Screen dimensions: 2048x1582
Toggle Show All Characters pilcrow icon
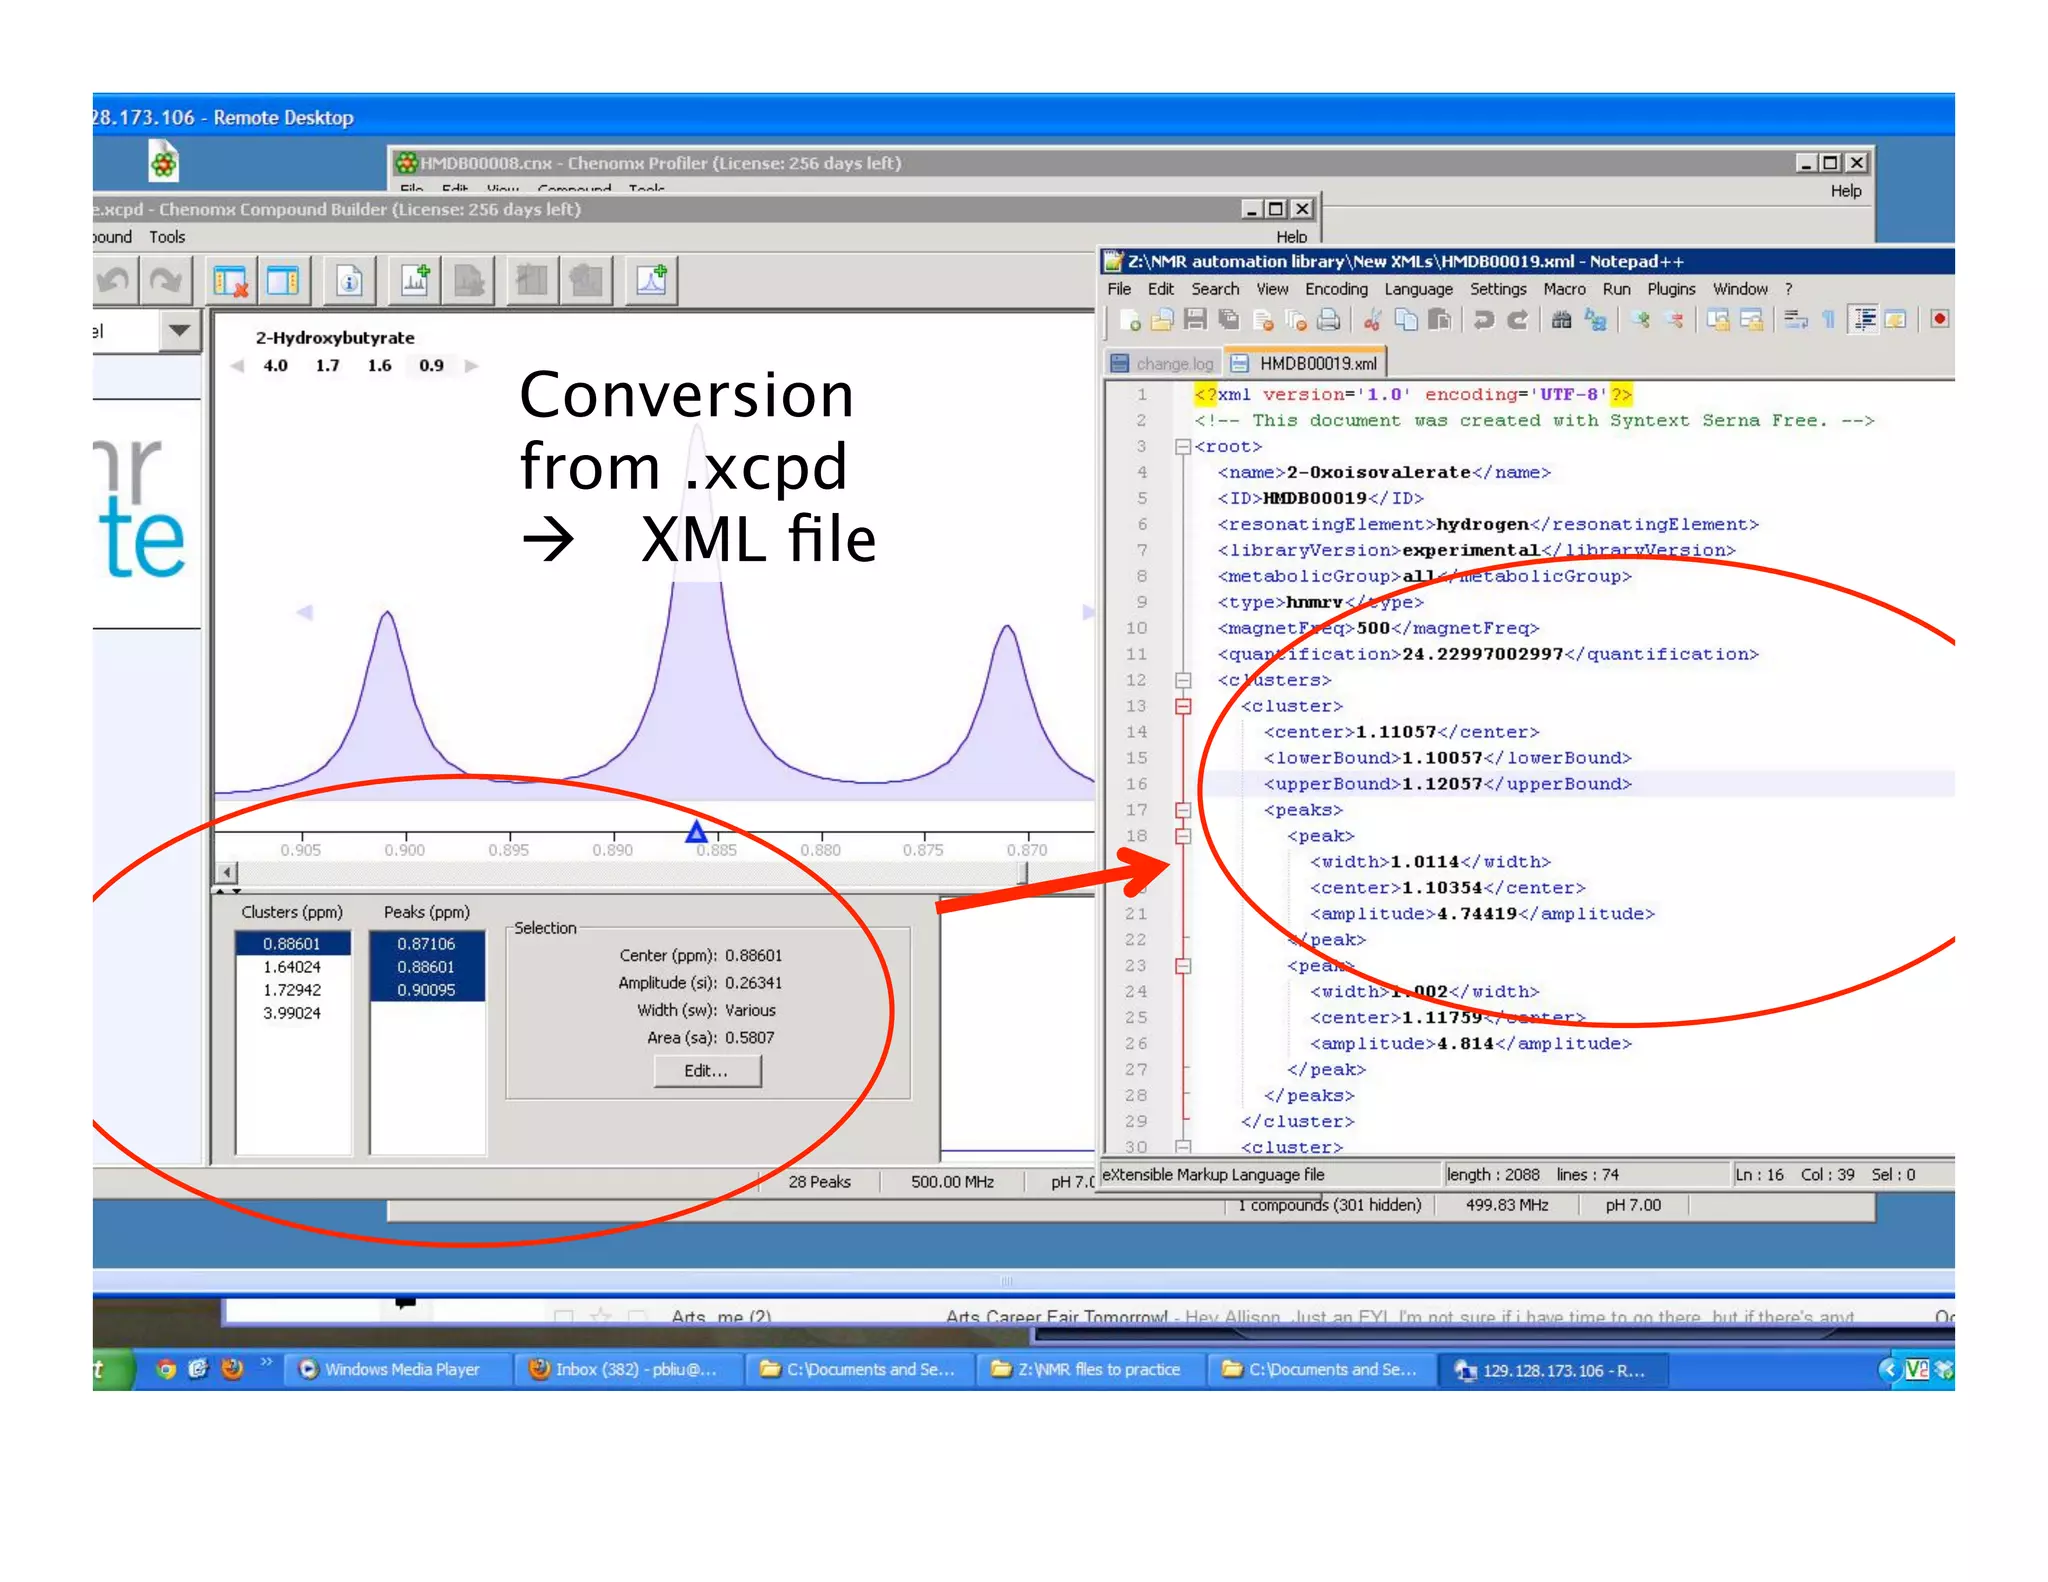(x=1829, y=320)
